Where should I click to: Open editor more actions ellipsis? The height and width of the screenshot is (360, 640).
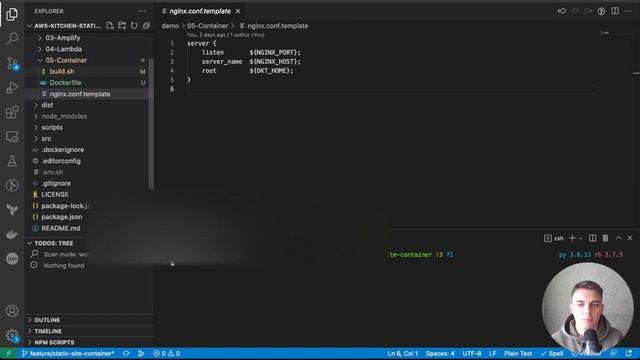coord(628,11)
